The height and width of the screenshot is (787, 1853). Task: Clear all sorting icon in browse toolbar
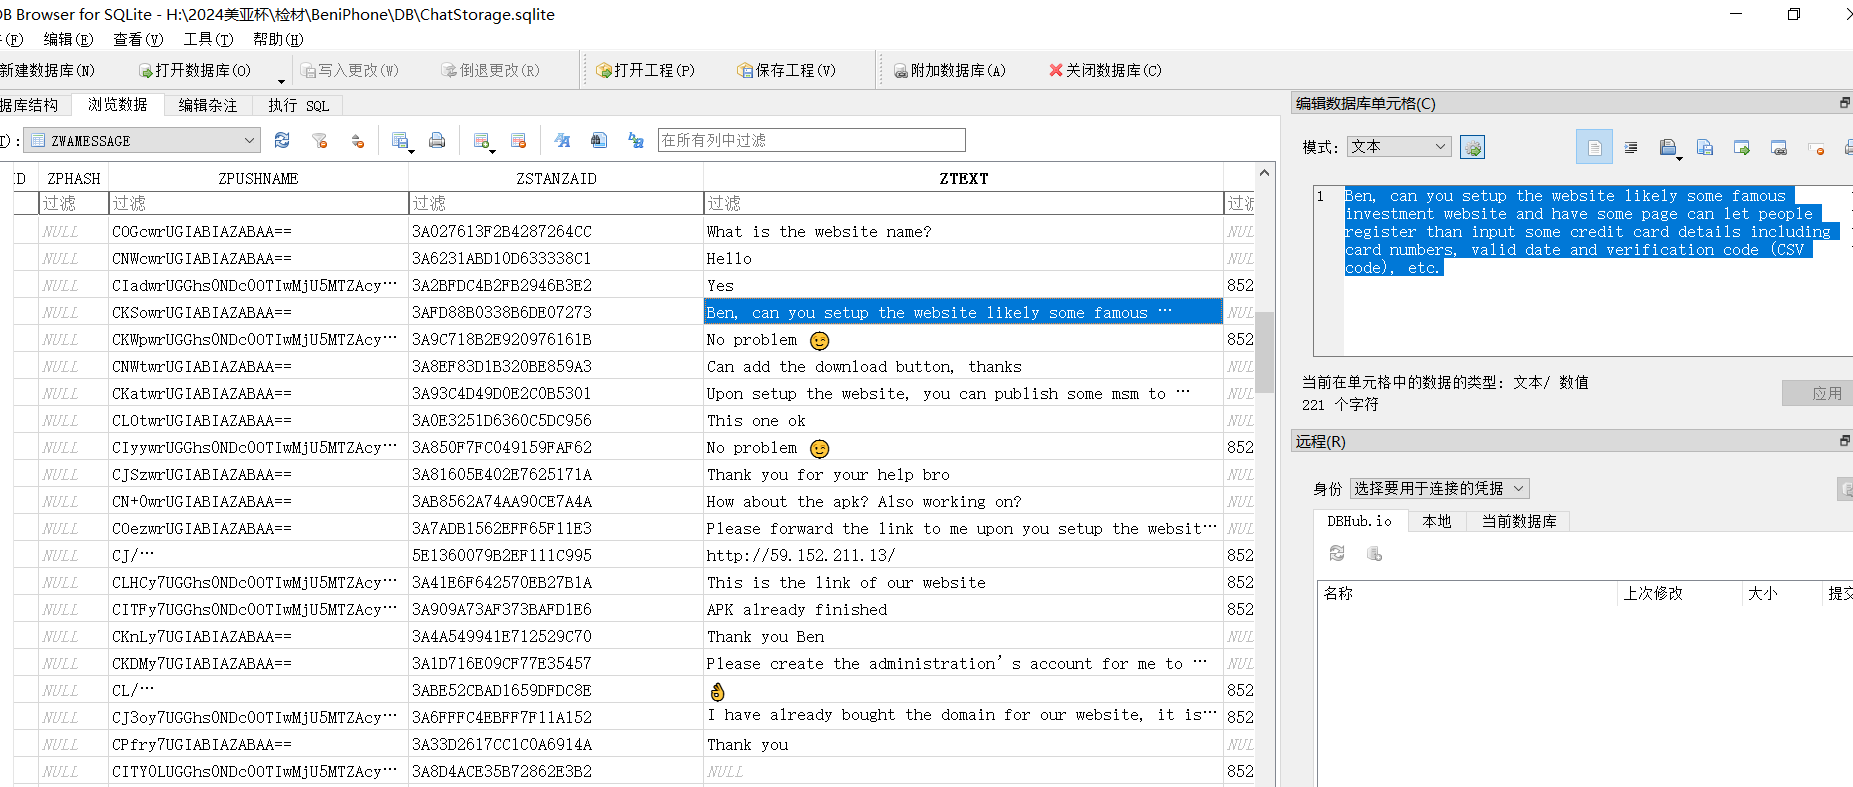tap(357, 141)
